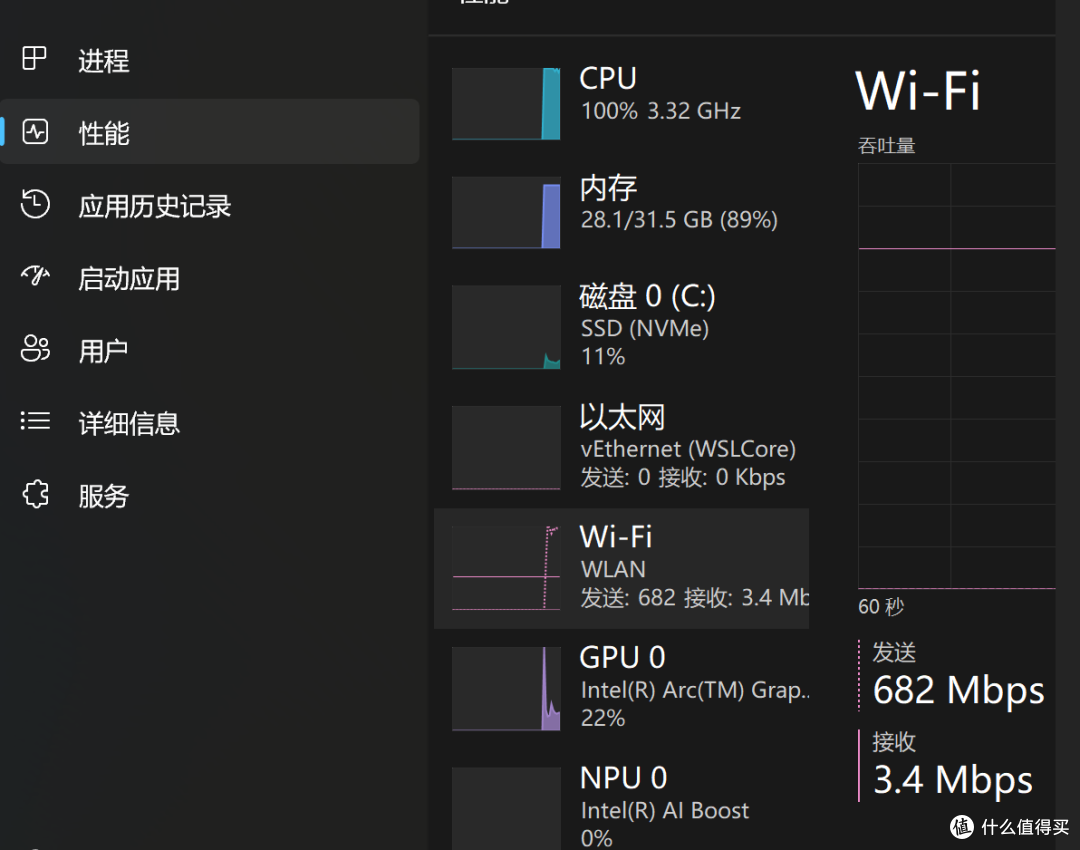The height and width of the screenshot is (850, 1080).
Task: Click 'Intel(R) AI Boost' label
Action: click(665, 811)
